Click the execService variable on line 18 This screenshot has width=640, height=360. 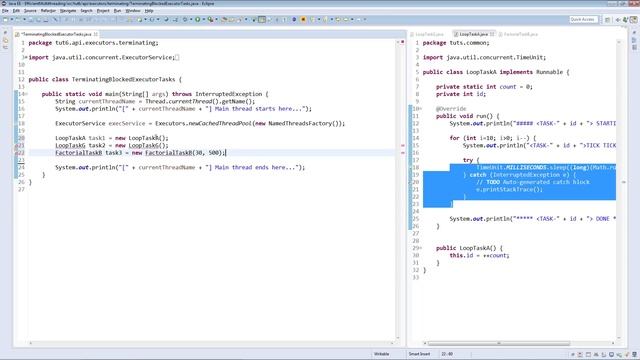tap(127, 123)
